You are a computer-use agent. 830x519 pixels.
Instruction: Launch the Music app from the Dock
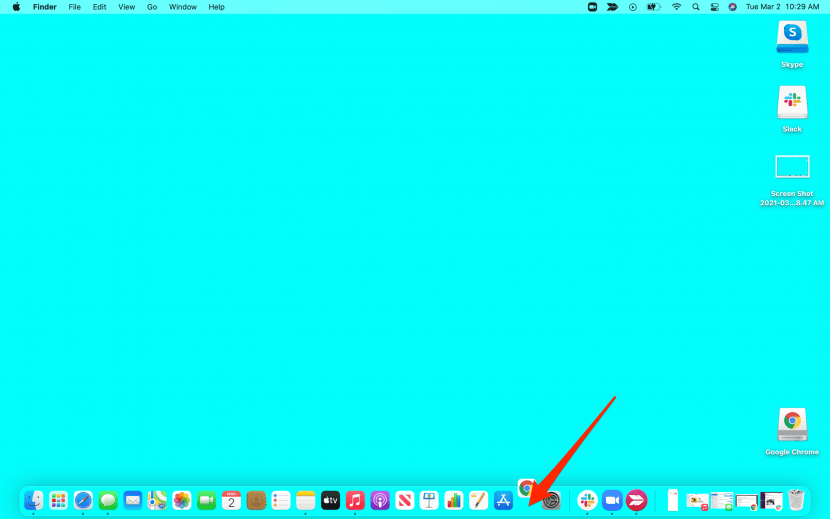[355, 500]
